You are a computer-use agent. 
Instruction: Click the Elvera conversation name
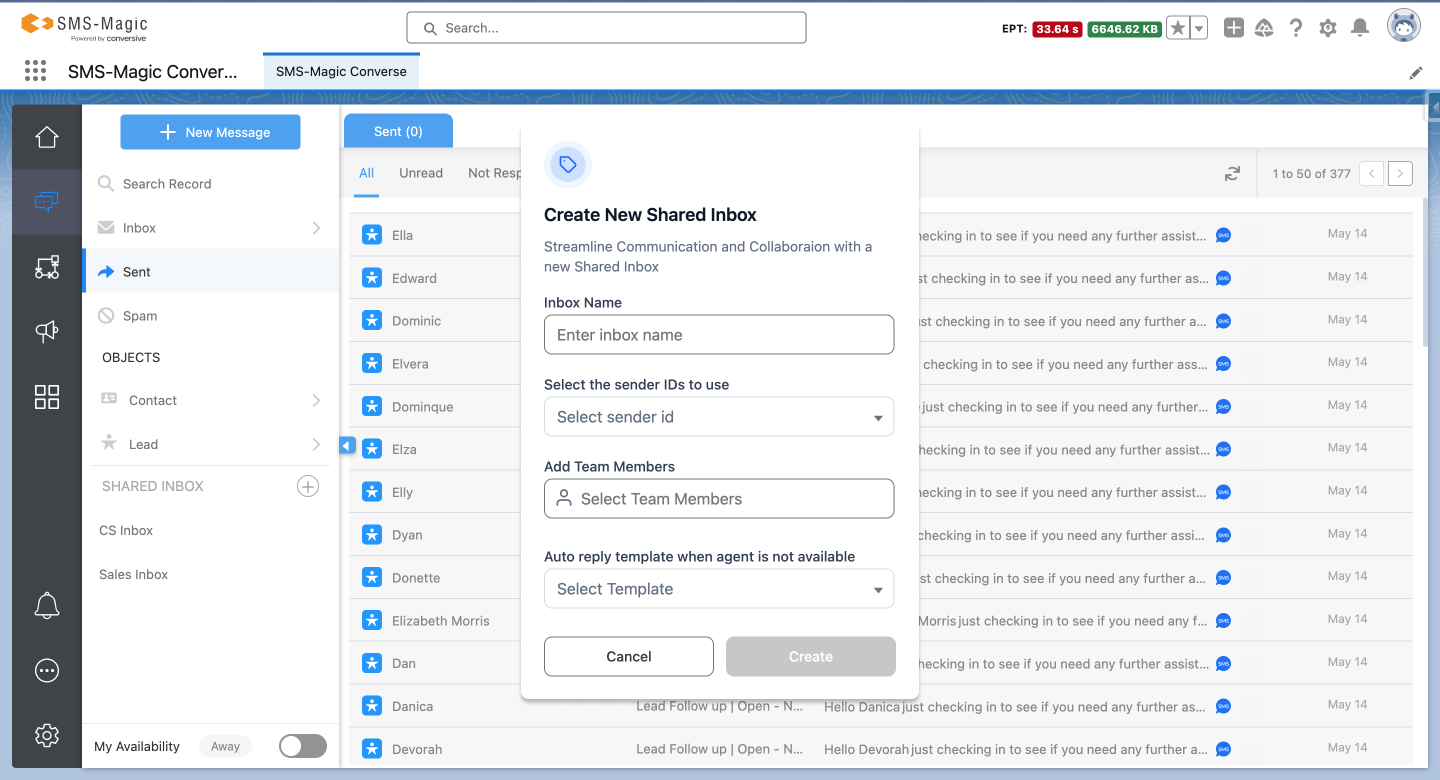410,364
